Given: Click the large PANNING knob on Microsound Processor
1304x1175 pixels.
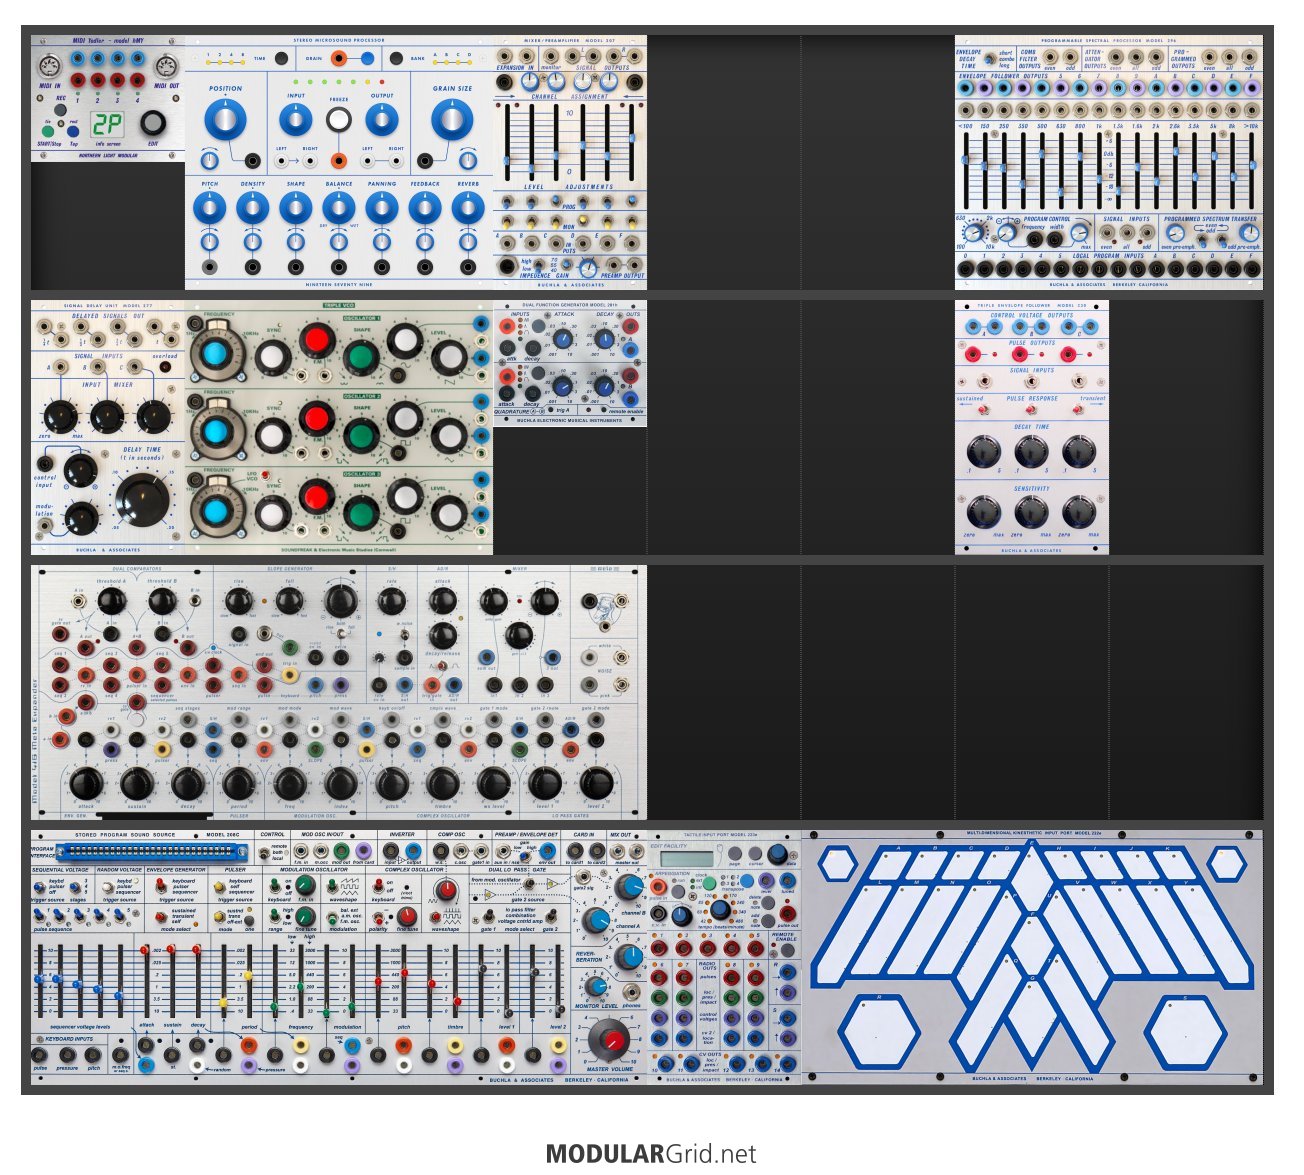Looking at the screenshot, I should (382, 208).
